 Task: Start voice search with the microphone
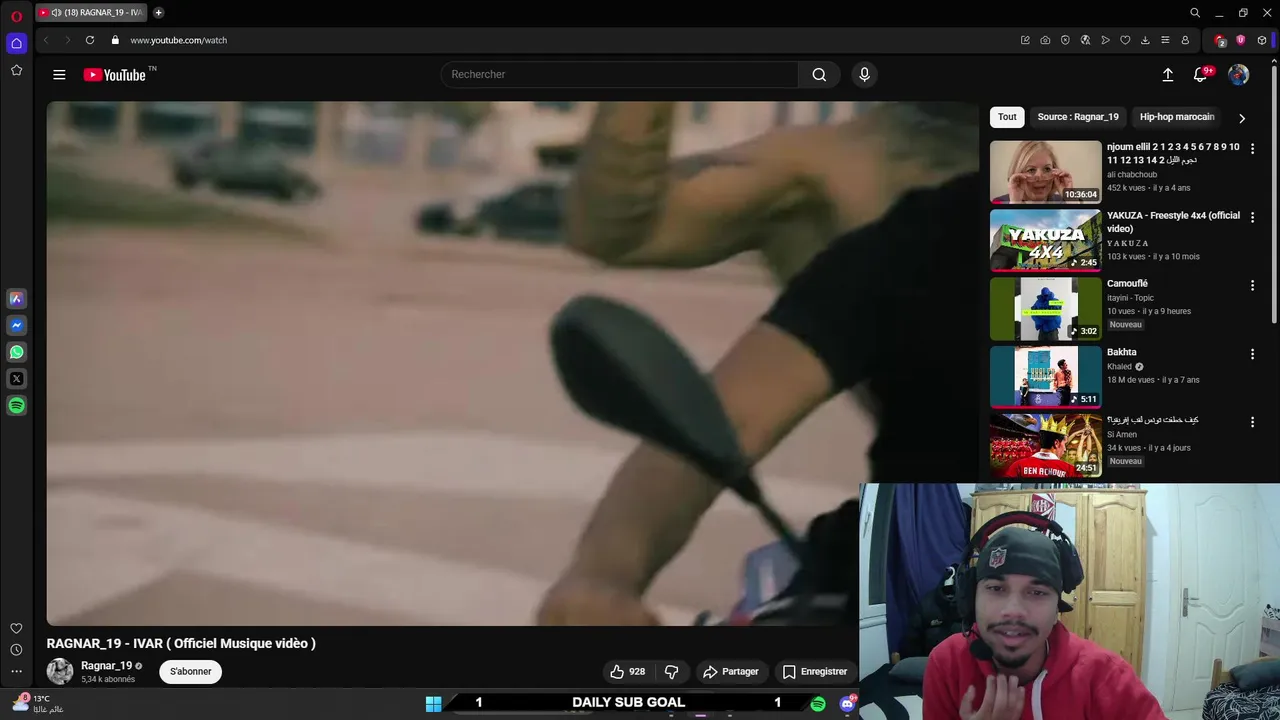coord(864,74)
